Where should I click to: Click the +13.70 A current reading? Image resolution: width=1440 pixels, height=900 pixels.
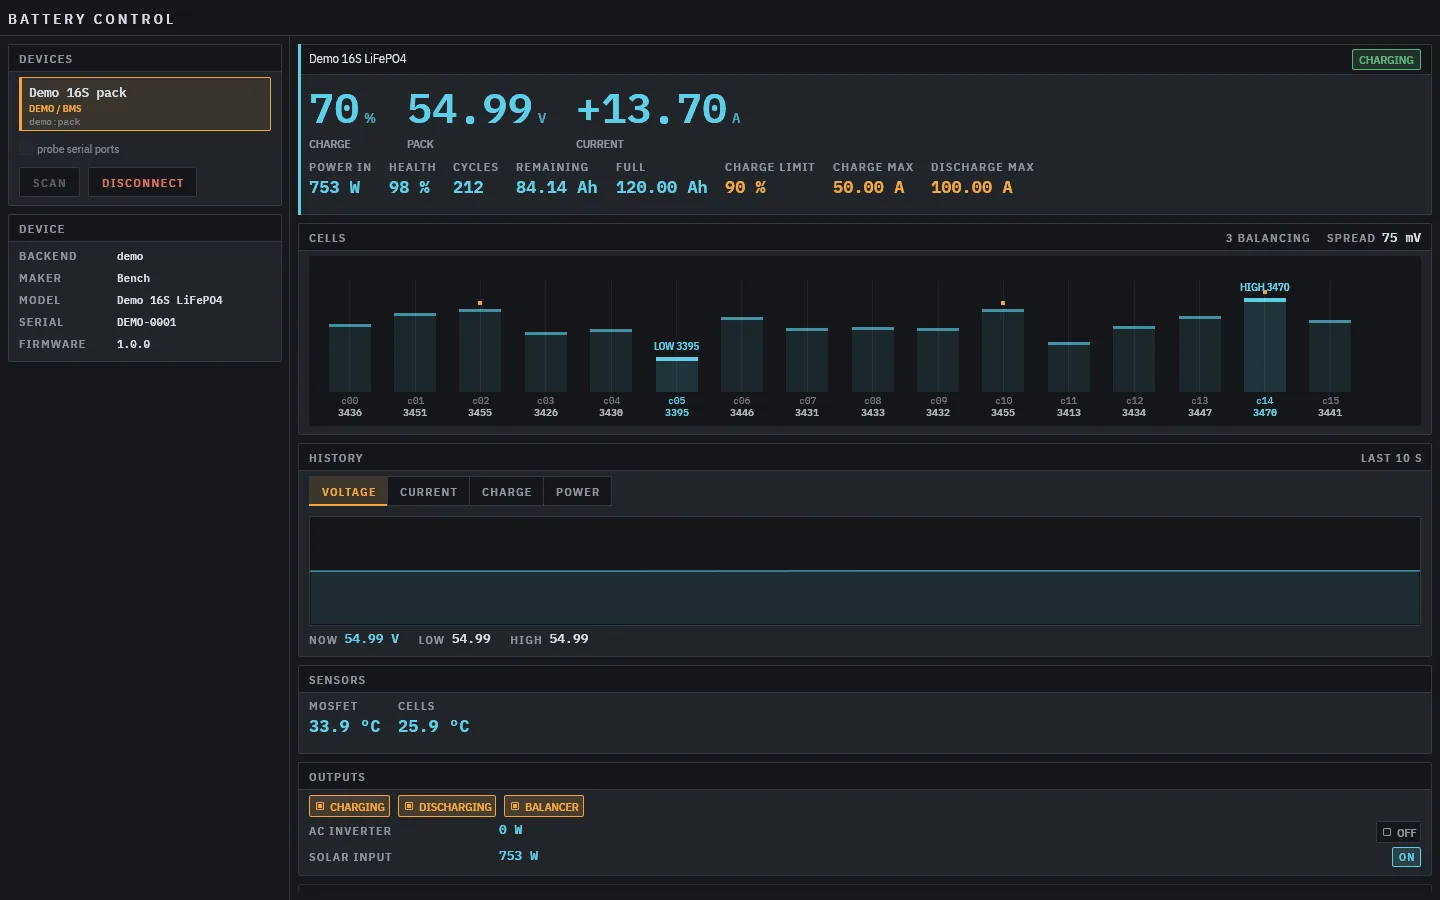click(658, 110)
